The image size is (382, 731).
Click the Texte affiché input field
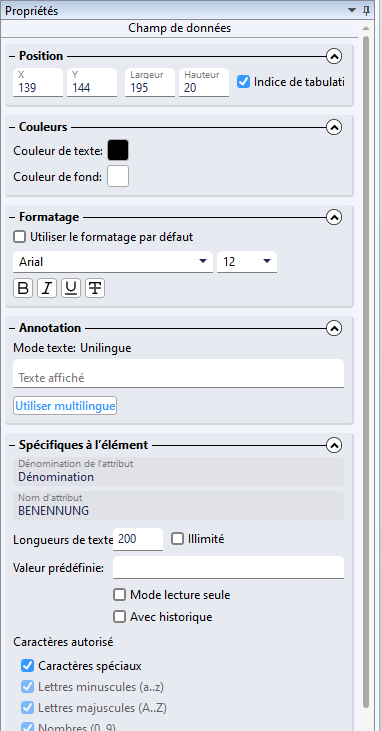point(179,373)
